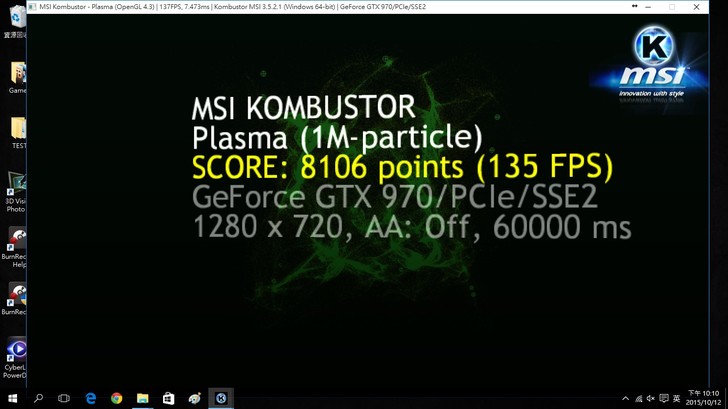
Task: Launch Google Chrome from the taskbar
Action: click(x=117, y=398)
